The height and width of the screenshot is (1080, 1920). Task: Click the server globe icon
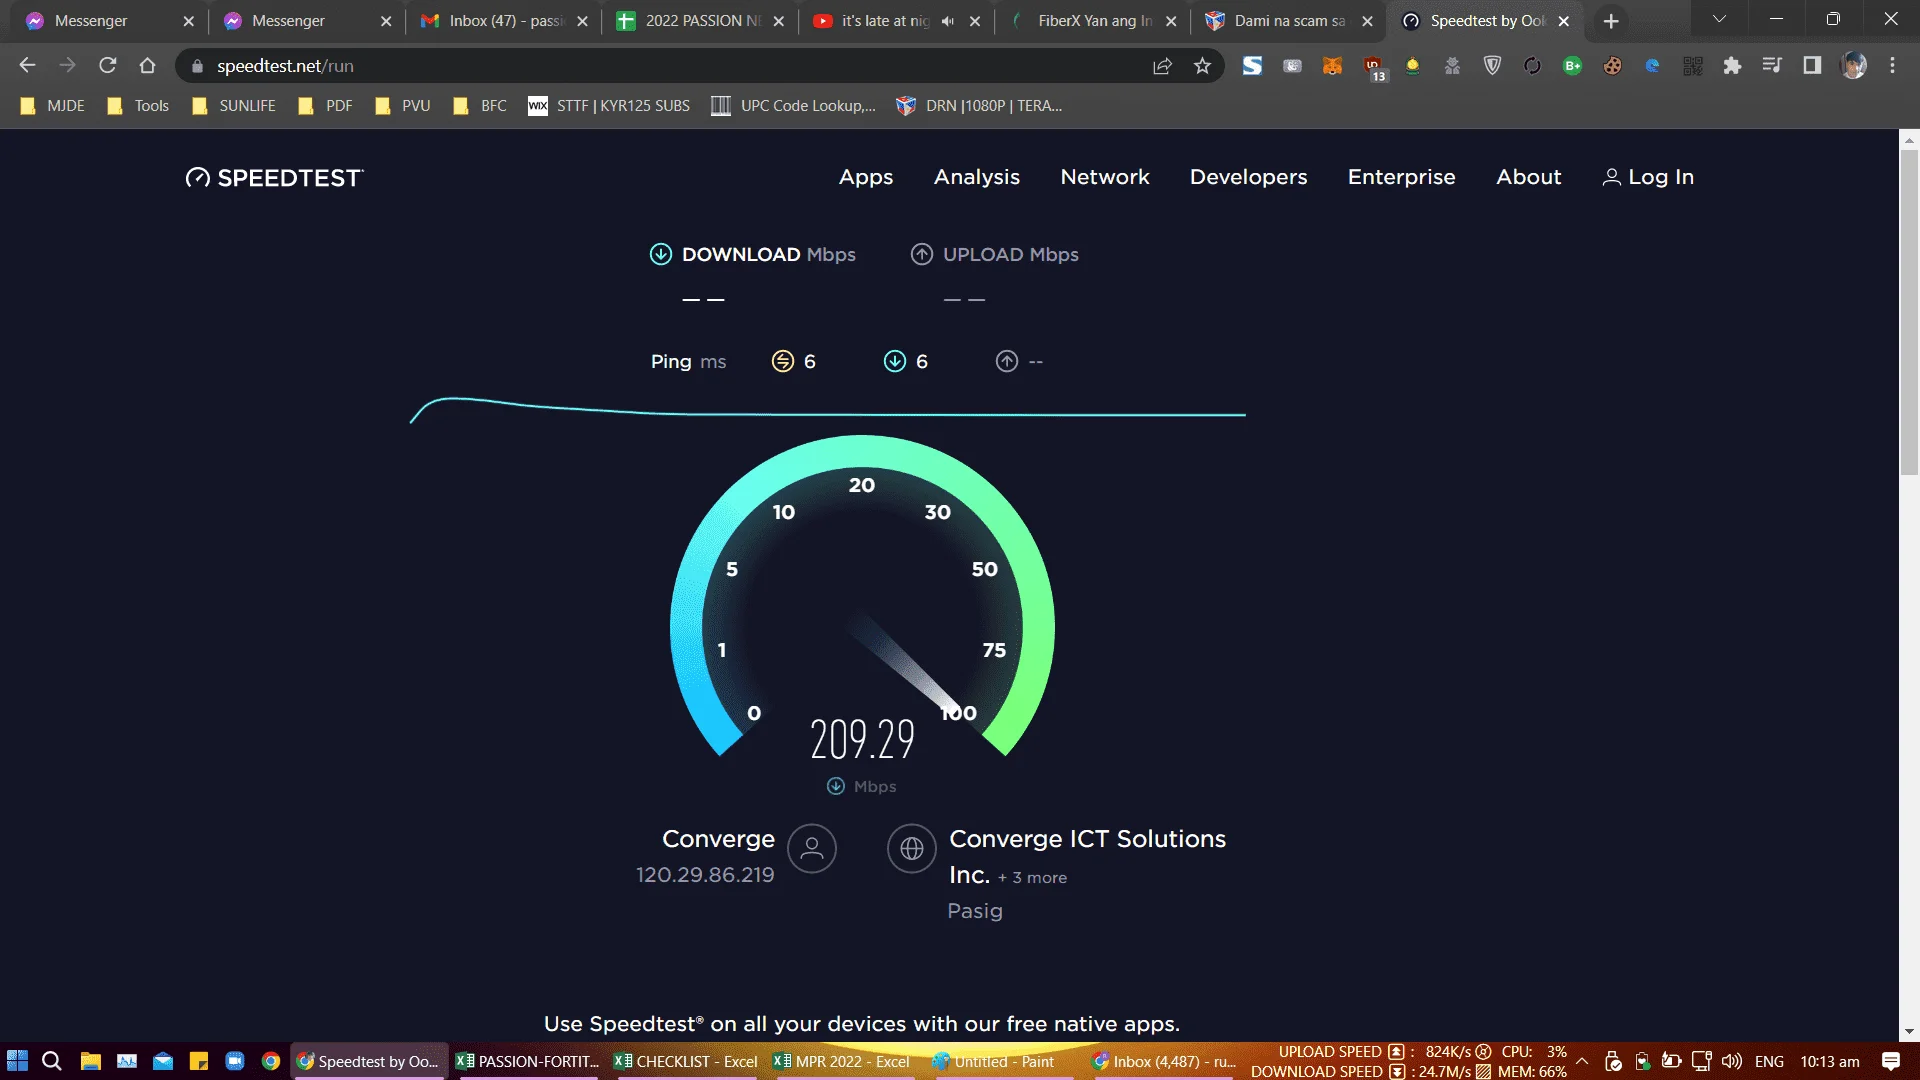click(x=912, y=848)
